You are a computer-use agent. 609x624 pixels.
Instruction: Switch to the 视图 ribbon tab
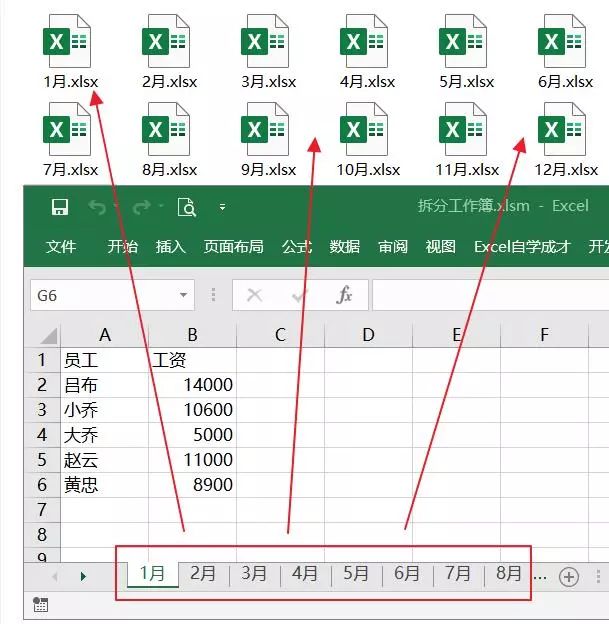441,247
